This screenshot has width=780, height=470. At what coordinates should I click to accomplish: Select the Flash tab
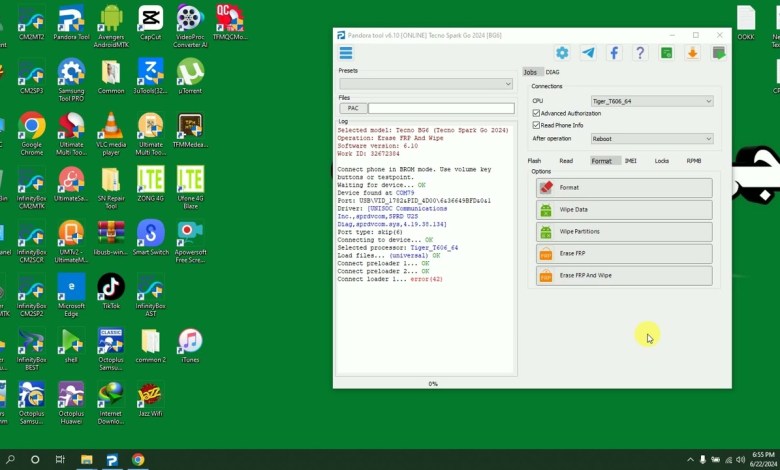pos(534,161)
